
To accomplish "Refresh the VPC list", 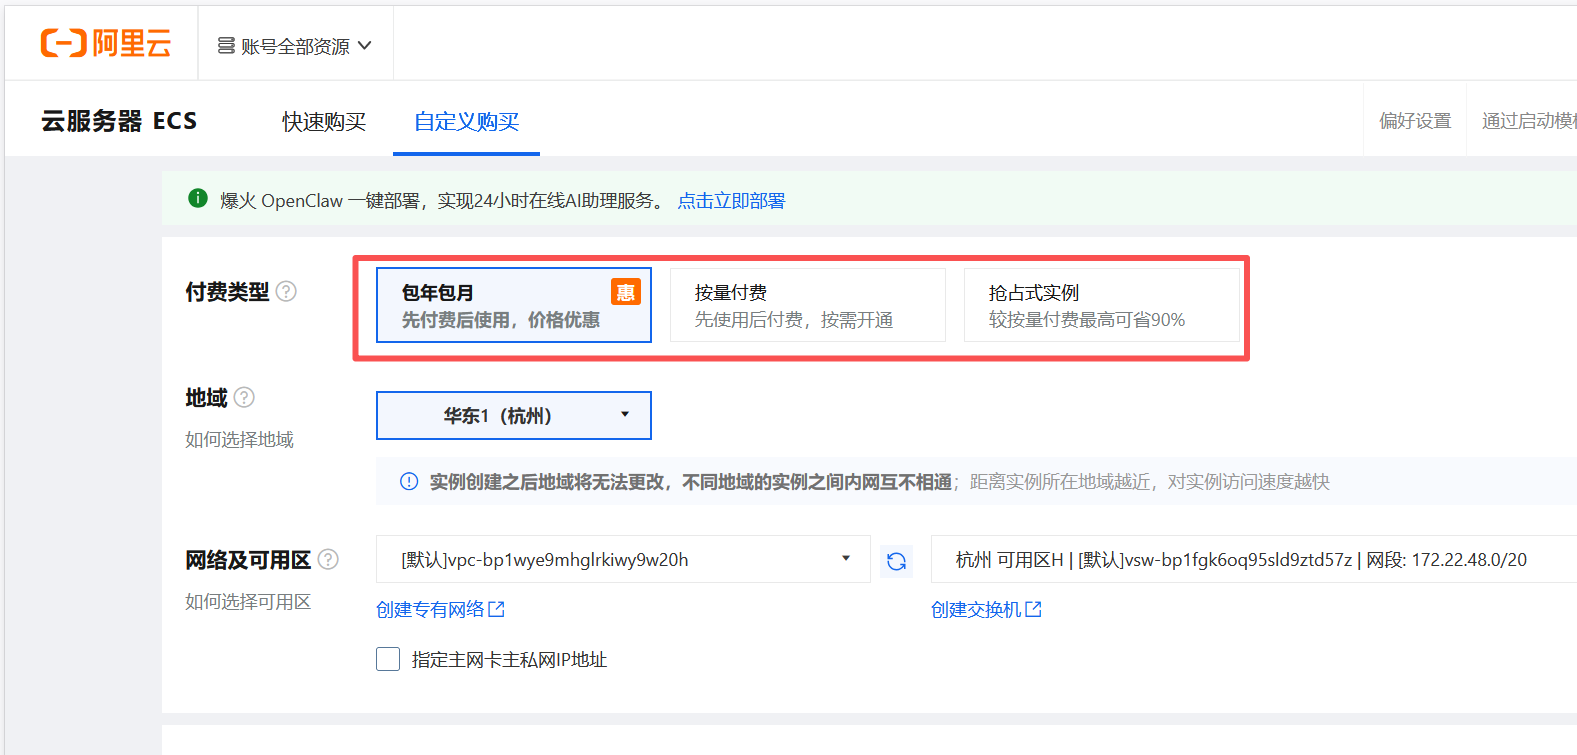I will point(897,561).
